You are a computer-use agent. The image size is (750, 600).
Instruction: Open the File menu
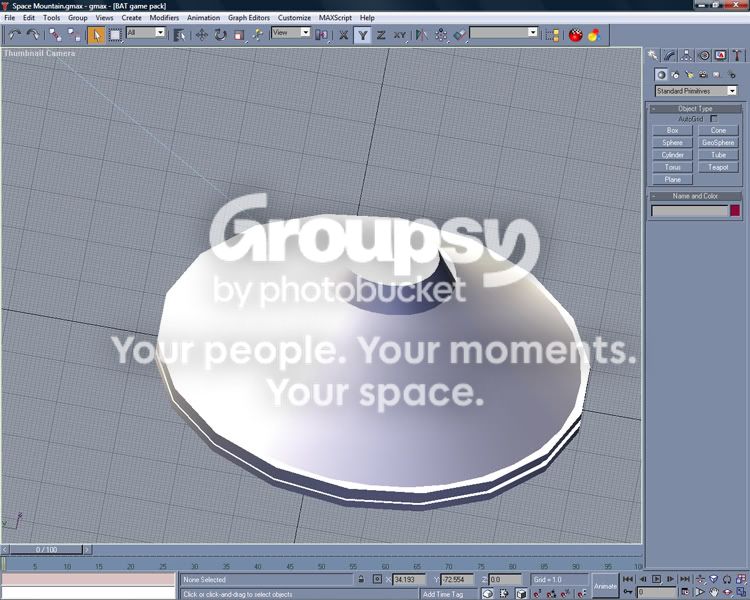10,18
